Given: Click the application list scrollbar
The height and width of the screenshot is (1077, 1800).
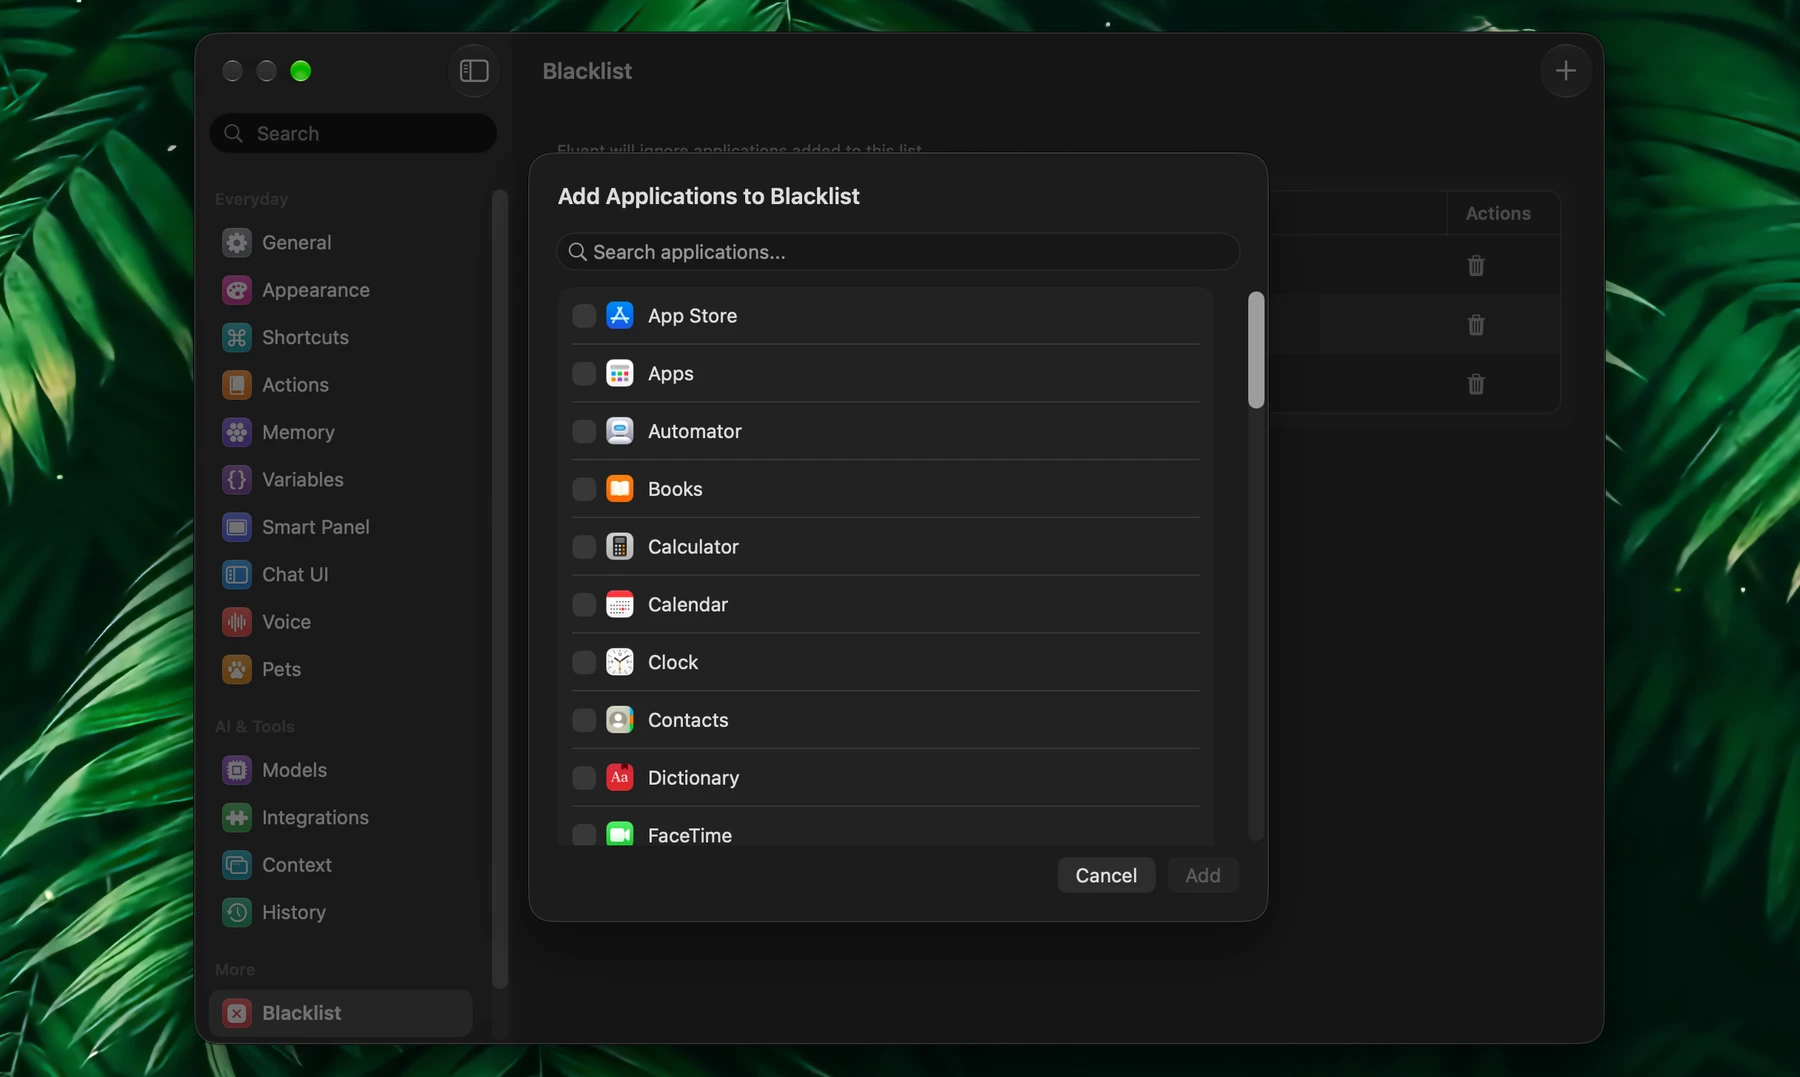Looking at the screenshot, I should [x=1256, y=350].
